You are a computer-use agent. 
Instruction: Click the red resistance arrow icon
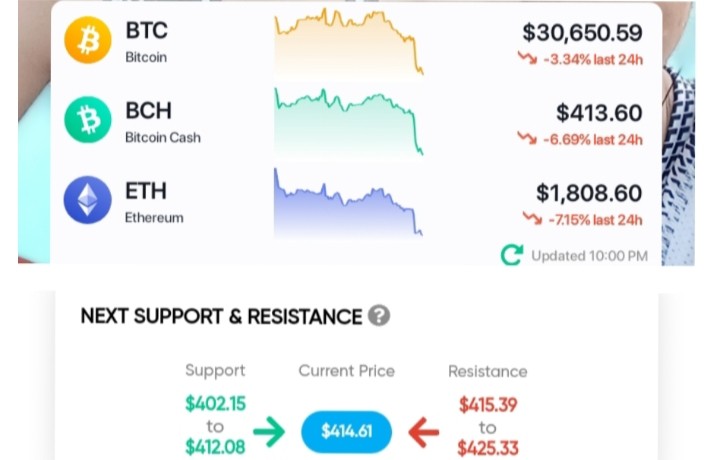[x=424, y=432]
